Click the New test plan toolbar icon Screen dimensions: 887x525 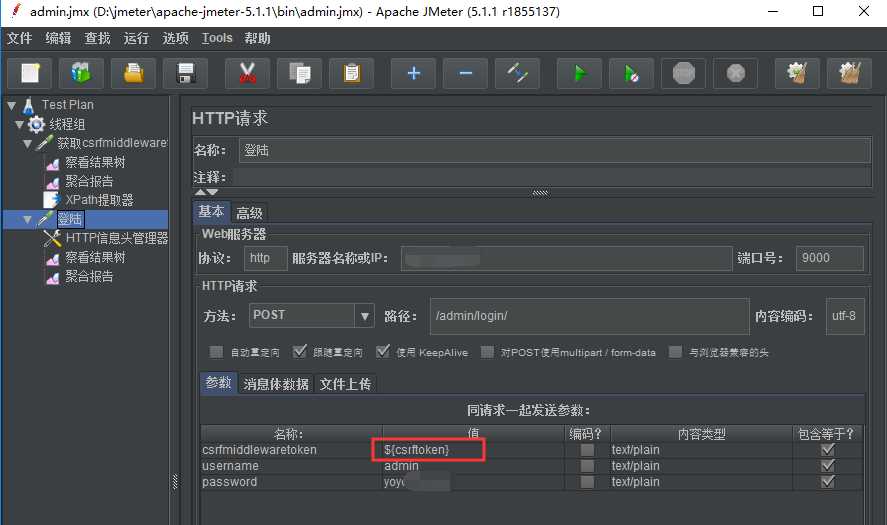coord(30,74)
